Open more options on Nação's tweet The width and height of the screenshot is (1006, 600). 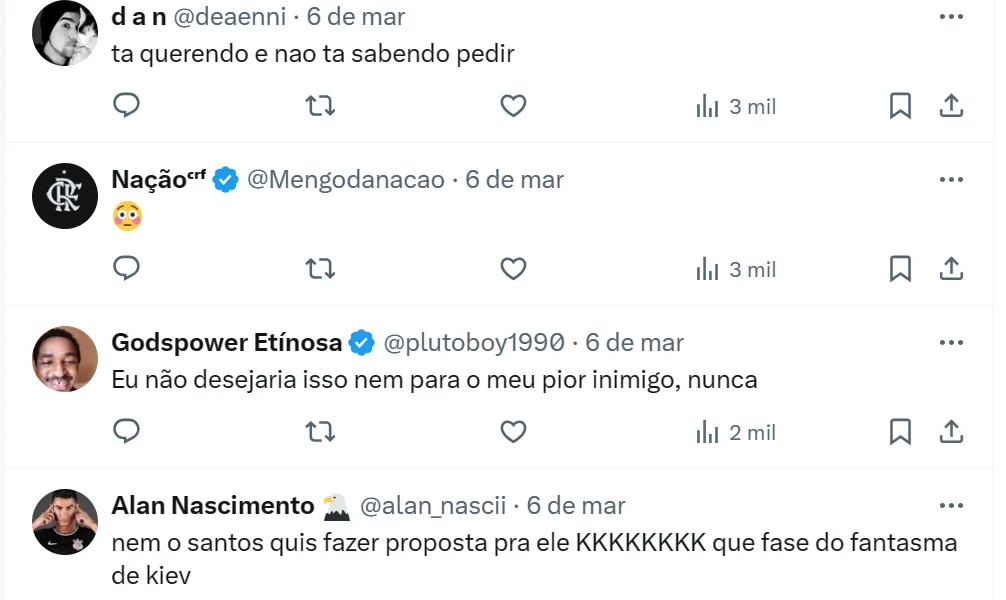tap(951, 179)
